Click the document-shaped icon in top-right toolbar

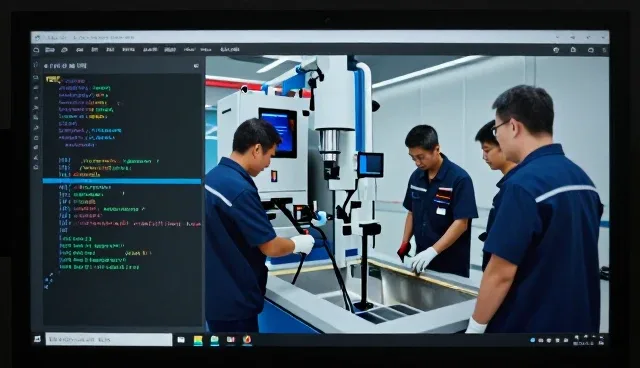(573, 49)
